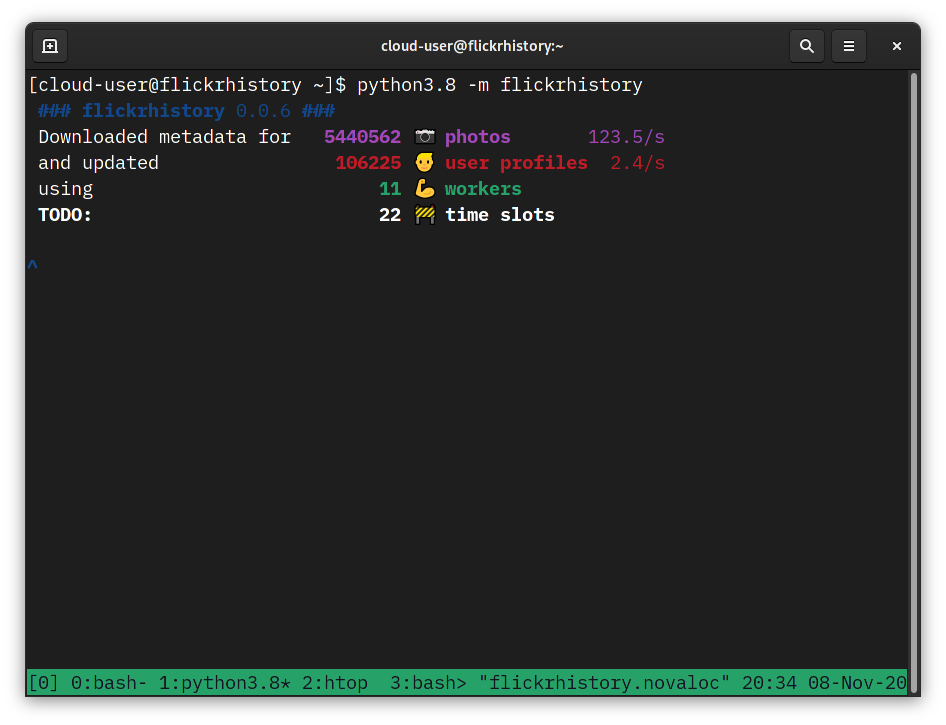Click the purple "photos" label
Viewport: 946px width, 725px height.
pyautogui.click(x=478, y=137)
